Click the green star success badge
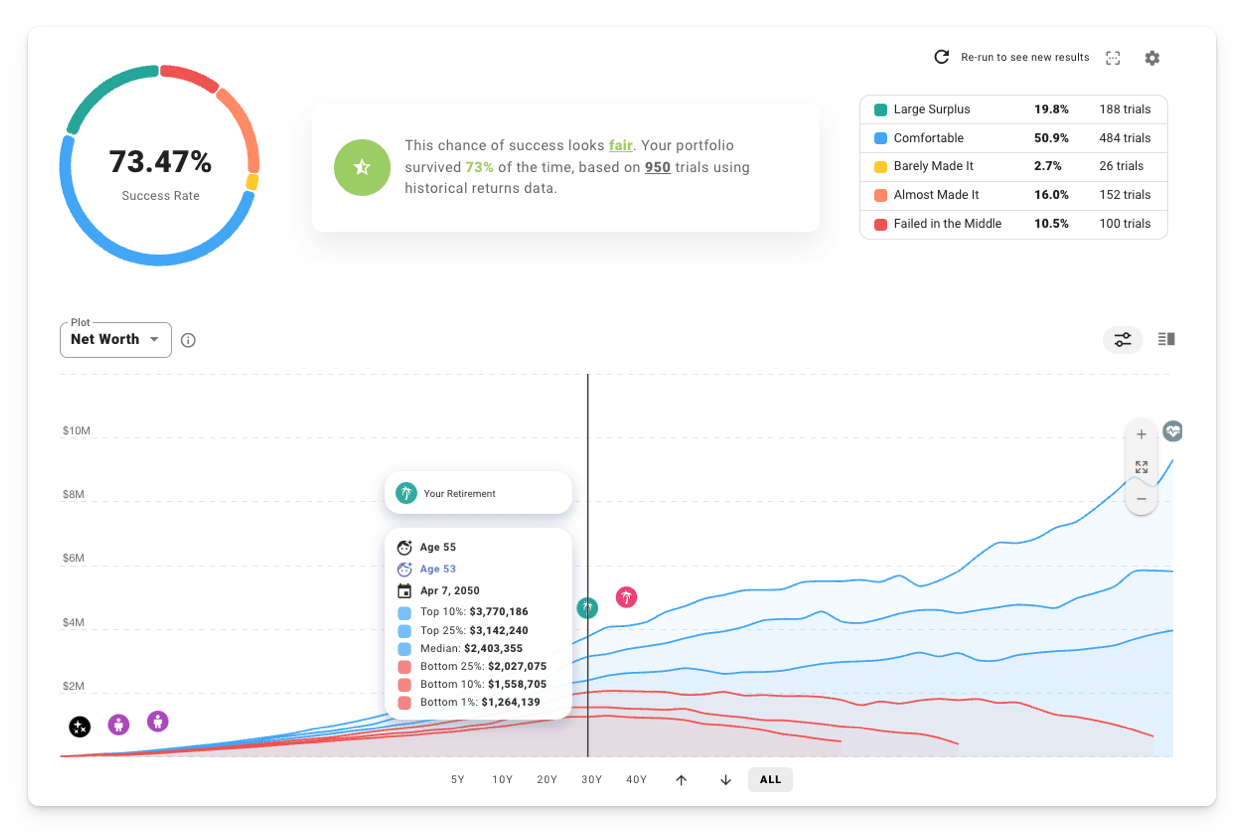This screenshot has height=832, width=1244. [362, 167]
